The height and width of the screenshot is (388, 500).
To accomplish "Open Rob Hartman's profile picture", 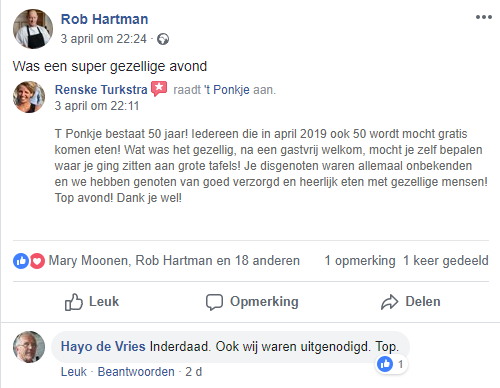I will tap(33, 29).
